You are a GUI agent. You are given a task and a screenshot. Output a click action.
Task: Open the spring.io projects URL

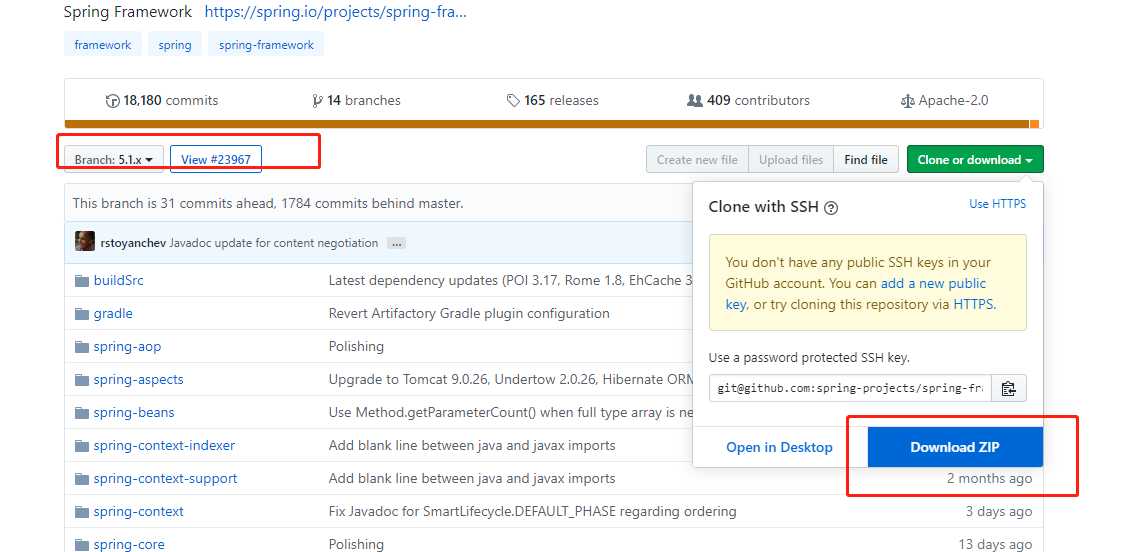tap(336, 12)
